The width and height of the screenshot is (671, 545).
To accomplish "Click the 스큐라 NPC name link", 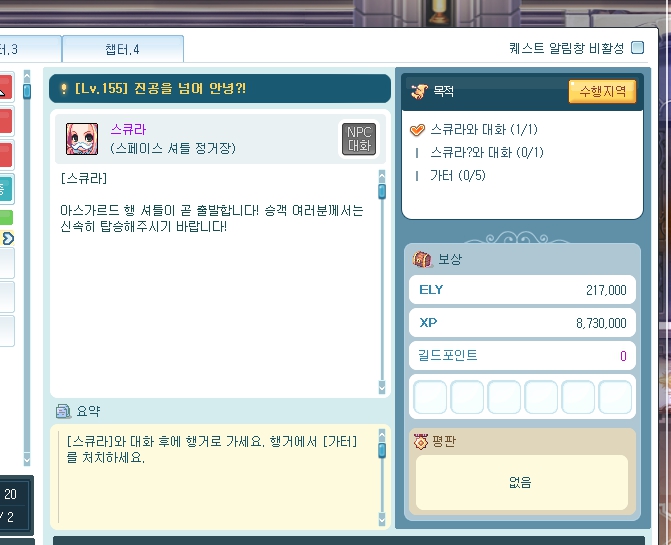I will (x=128, y=129).
